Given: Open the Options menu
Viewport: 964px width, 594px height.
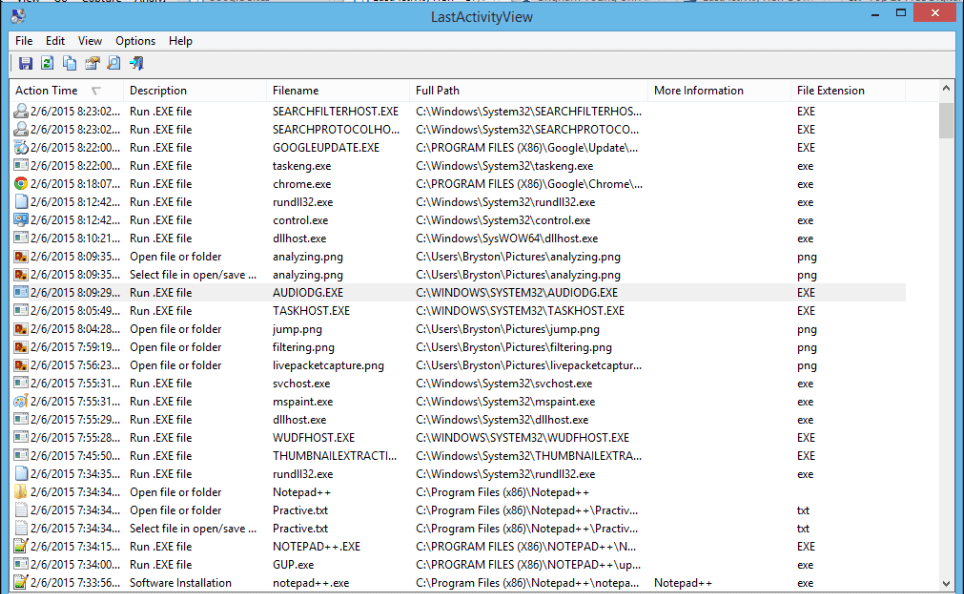Looking at the screenshot, I should click(x=135, y=41).
